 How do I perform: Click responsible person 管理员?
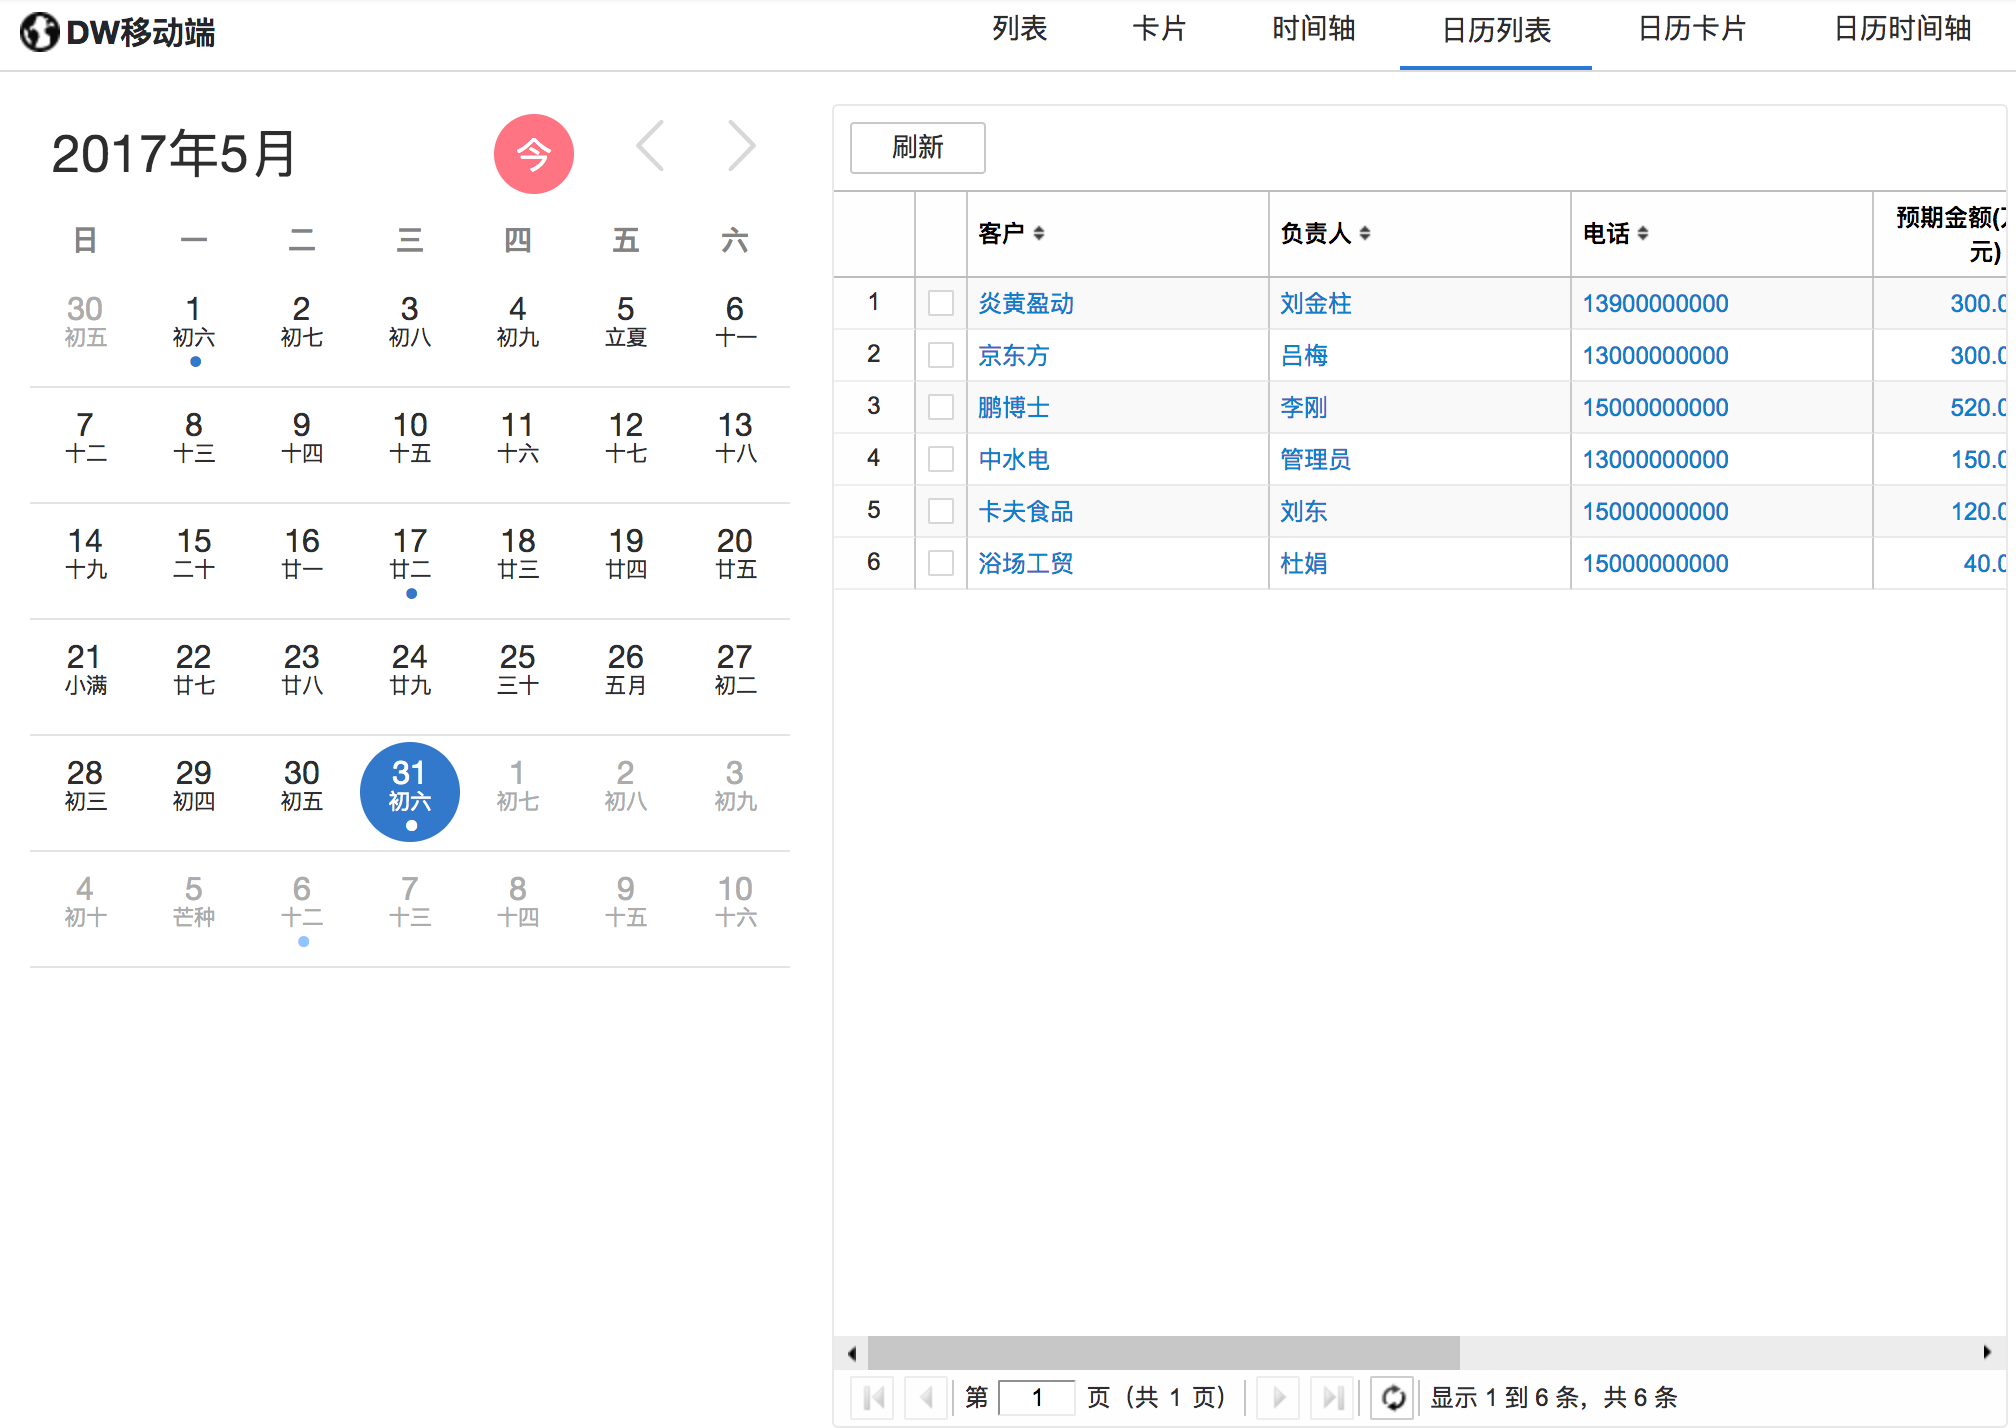tap(1316, 459)
